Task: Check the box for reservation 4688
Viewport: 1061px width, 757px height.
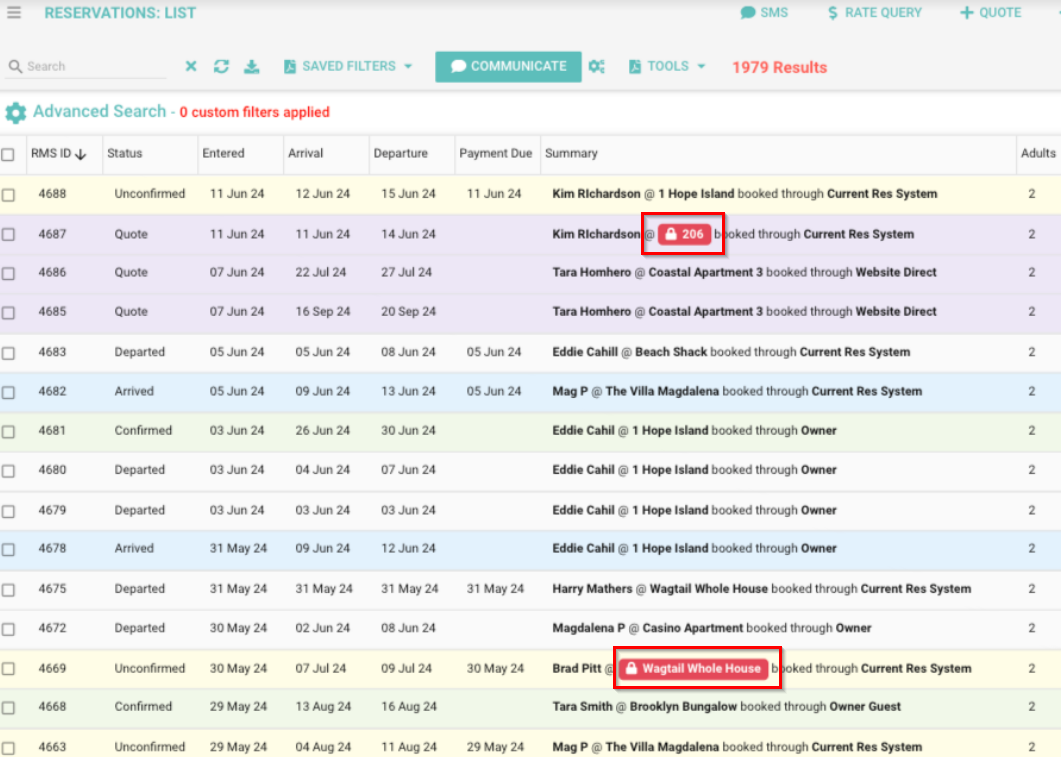Action: 9,195
